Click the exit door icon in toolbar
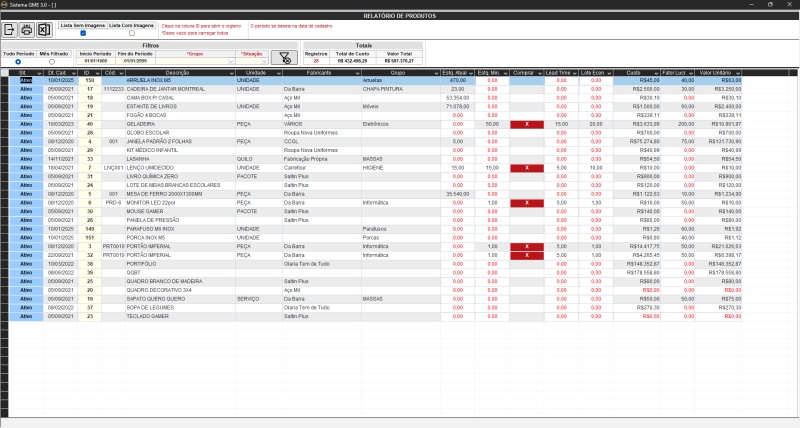Viewport: 800px width, 428px height. point(10,29)
